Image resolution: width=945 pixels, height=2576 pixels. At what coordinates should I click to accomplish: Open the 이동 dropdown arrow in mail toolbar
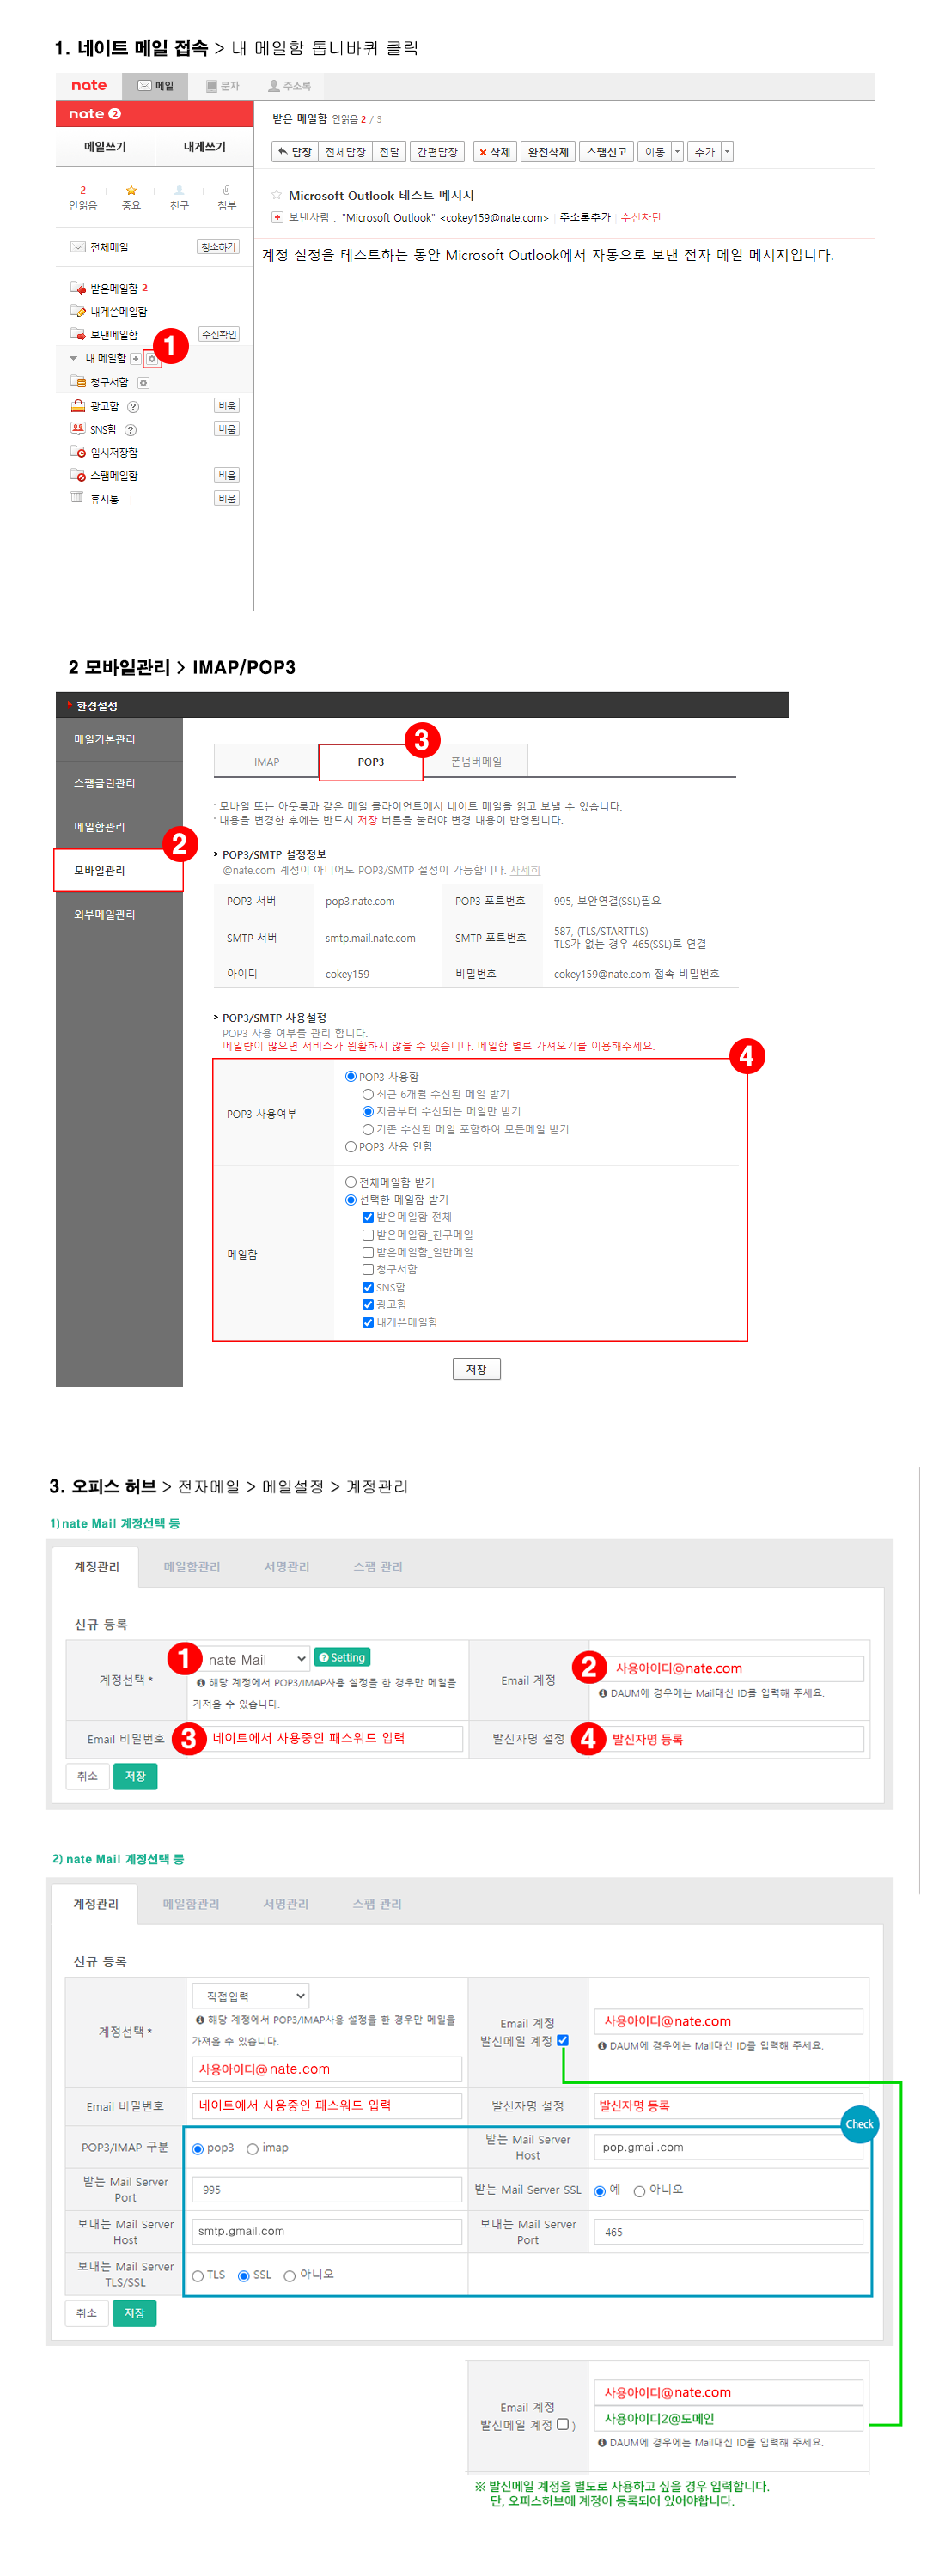(677, 152)
